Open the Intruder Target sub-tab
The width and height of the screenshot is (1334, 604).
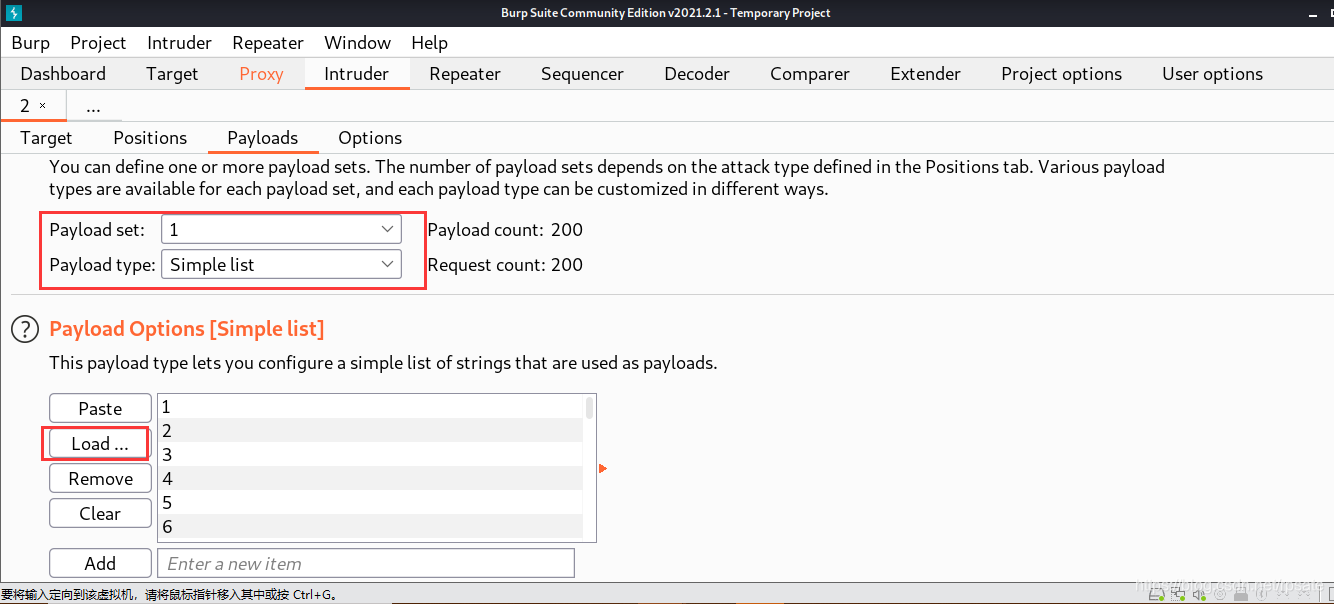click(x=46, y=138)
